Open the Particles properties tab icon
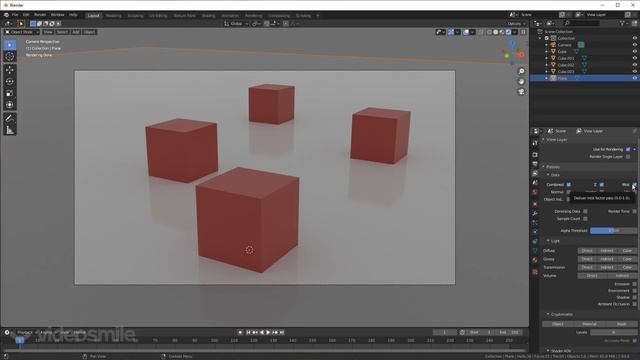This screenshot has height=360, width=640. point(535,223)
